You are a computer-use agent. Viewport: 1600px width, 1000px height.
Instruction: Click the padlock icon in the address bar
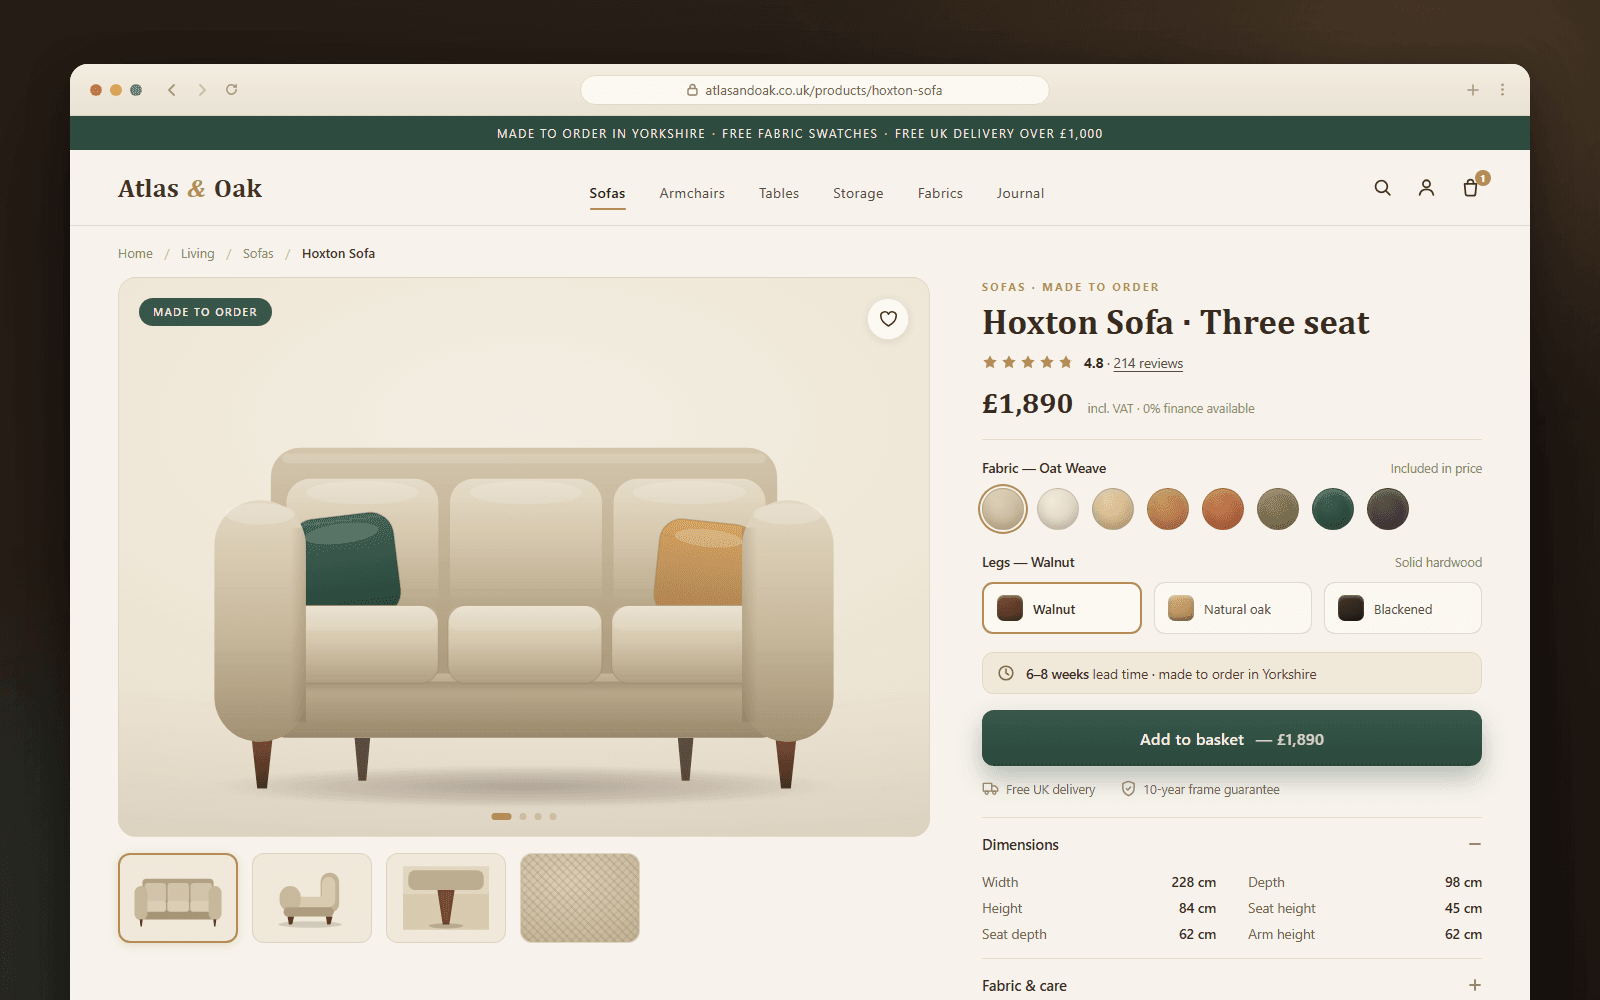click(692, 90)
